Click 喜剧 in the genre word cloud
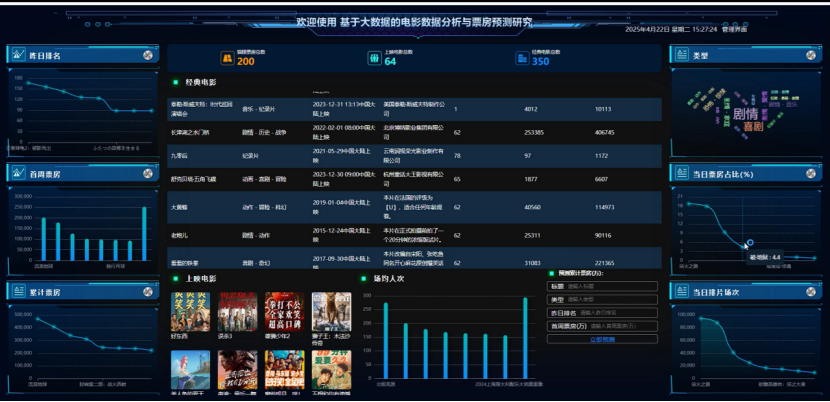 click(753, 127)
